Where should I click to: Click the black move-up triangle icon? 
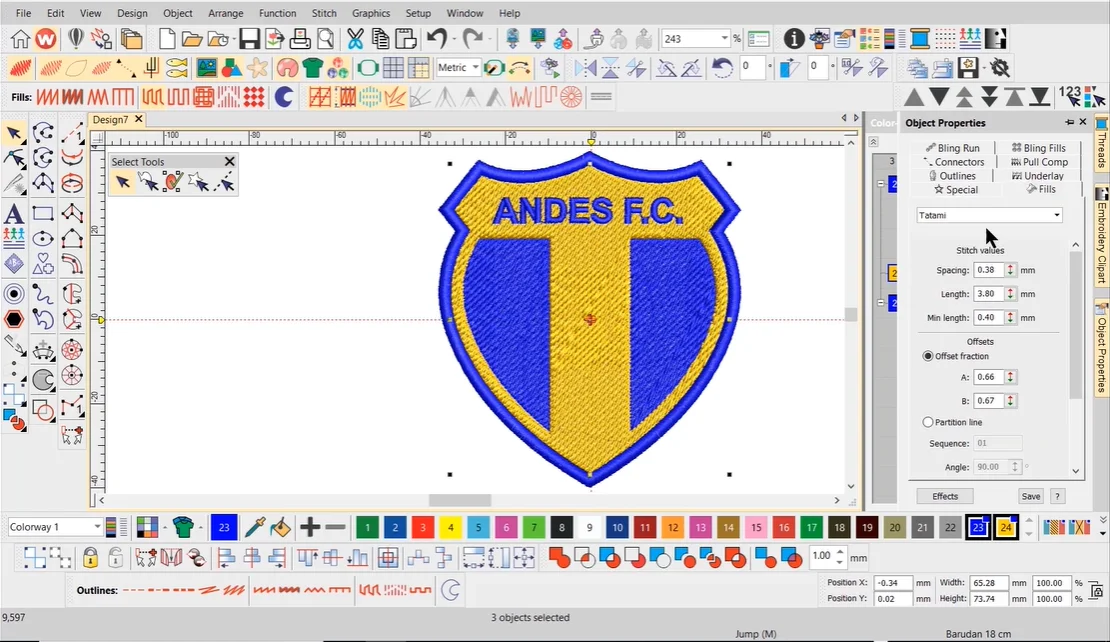point(914,97)
